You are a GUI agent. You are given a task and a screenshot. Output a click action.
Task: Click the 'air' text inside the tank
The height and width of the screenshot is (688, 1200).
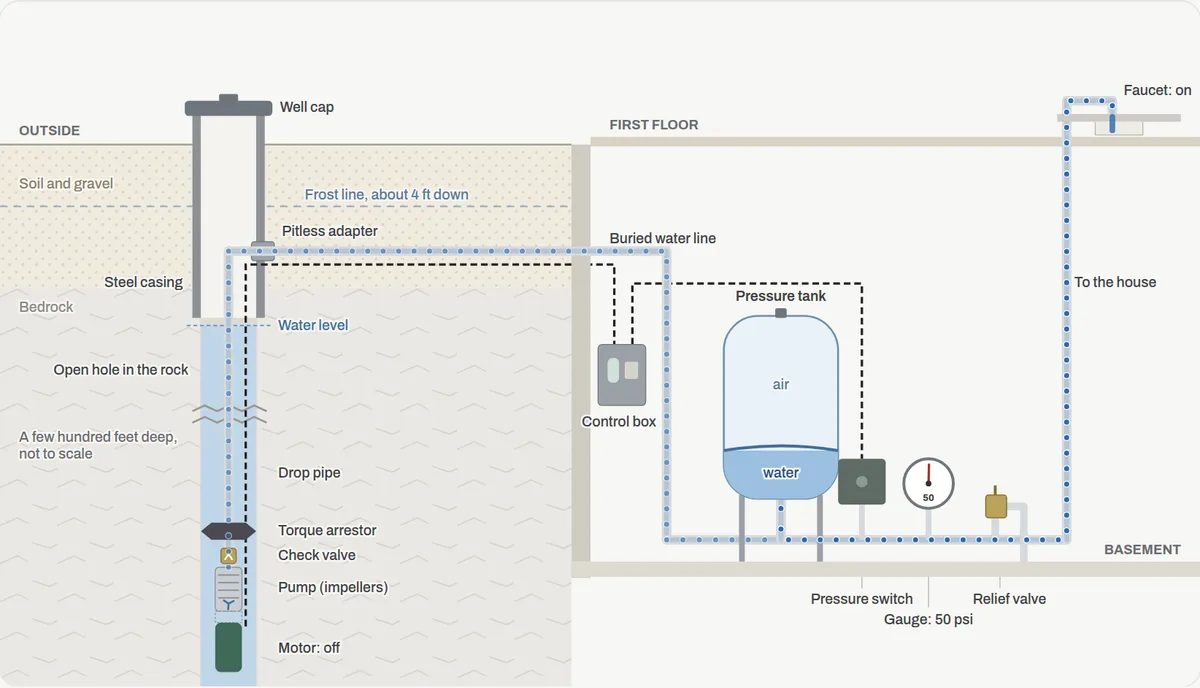781,385
